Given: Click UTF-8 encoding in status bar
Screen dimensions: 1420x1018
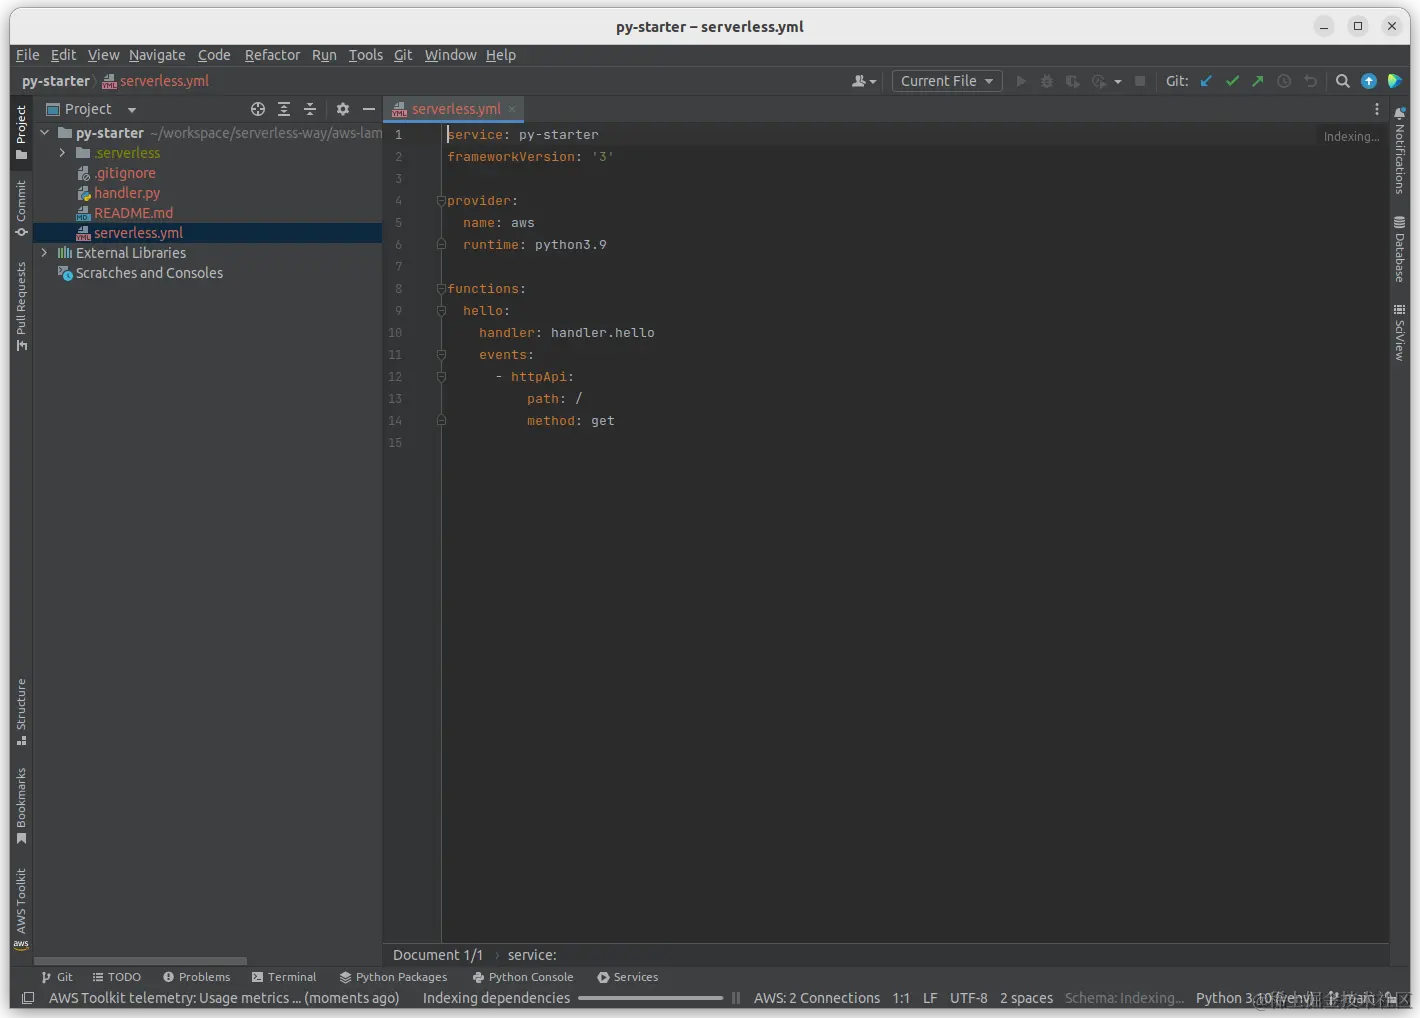Looking at the screenshot, I should 969,998.
